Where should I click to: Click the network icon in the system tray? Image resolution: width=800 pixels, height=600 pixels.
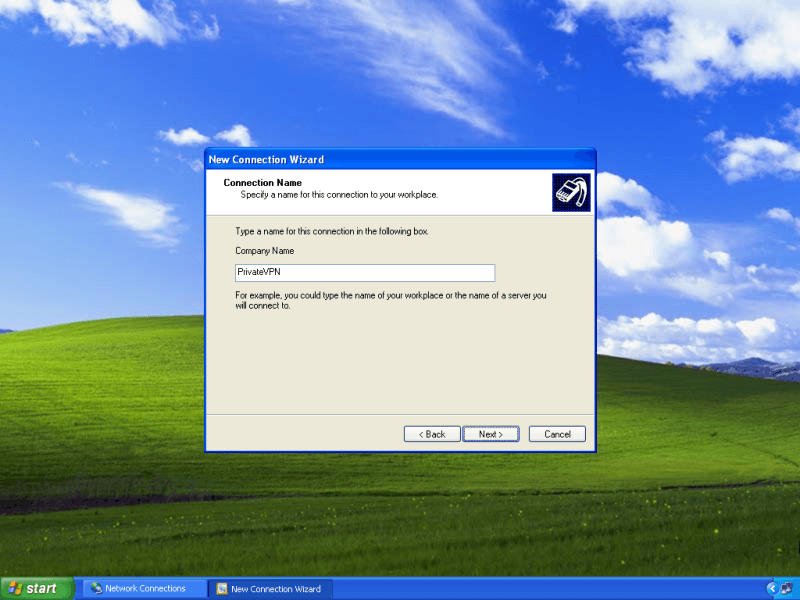pyautogui.click(x=786, y=589)
